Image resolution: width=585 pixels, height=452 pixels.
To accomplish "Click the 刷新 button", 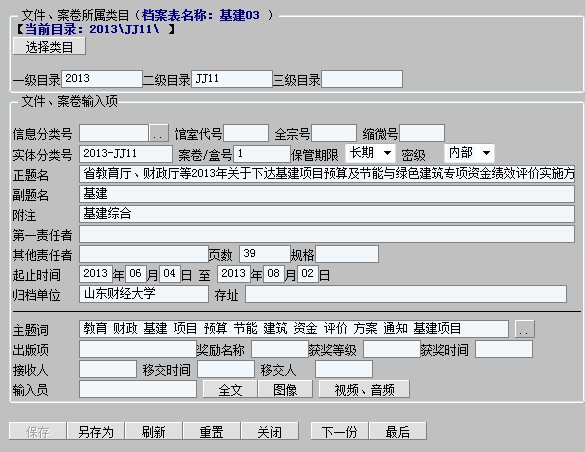I will pos(154,431).
